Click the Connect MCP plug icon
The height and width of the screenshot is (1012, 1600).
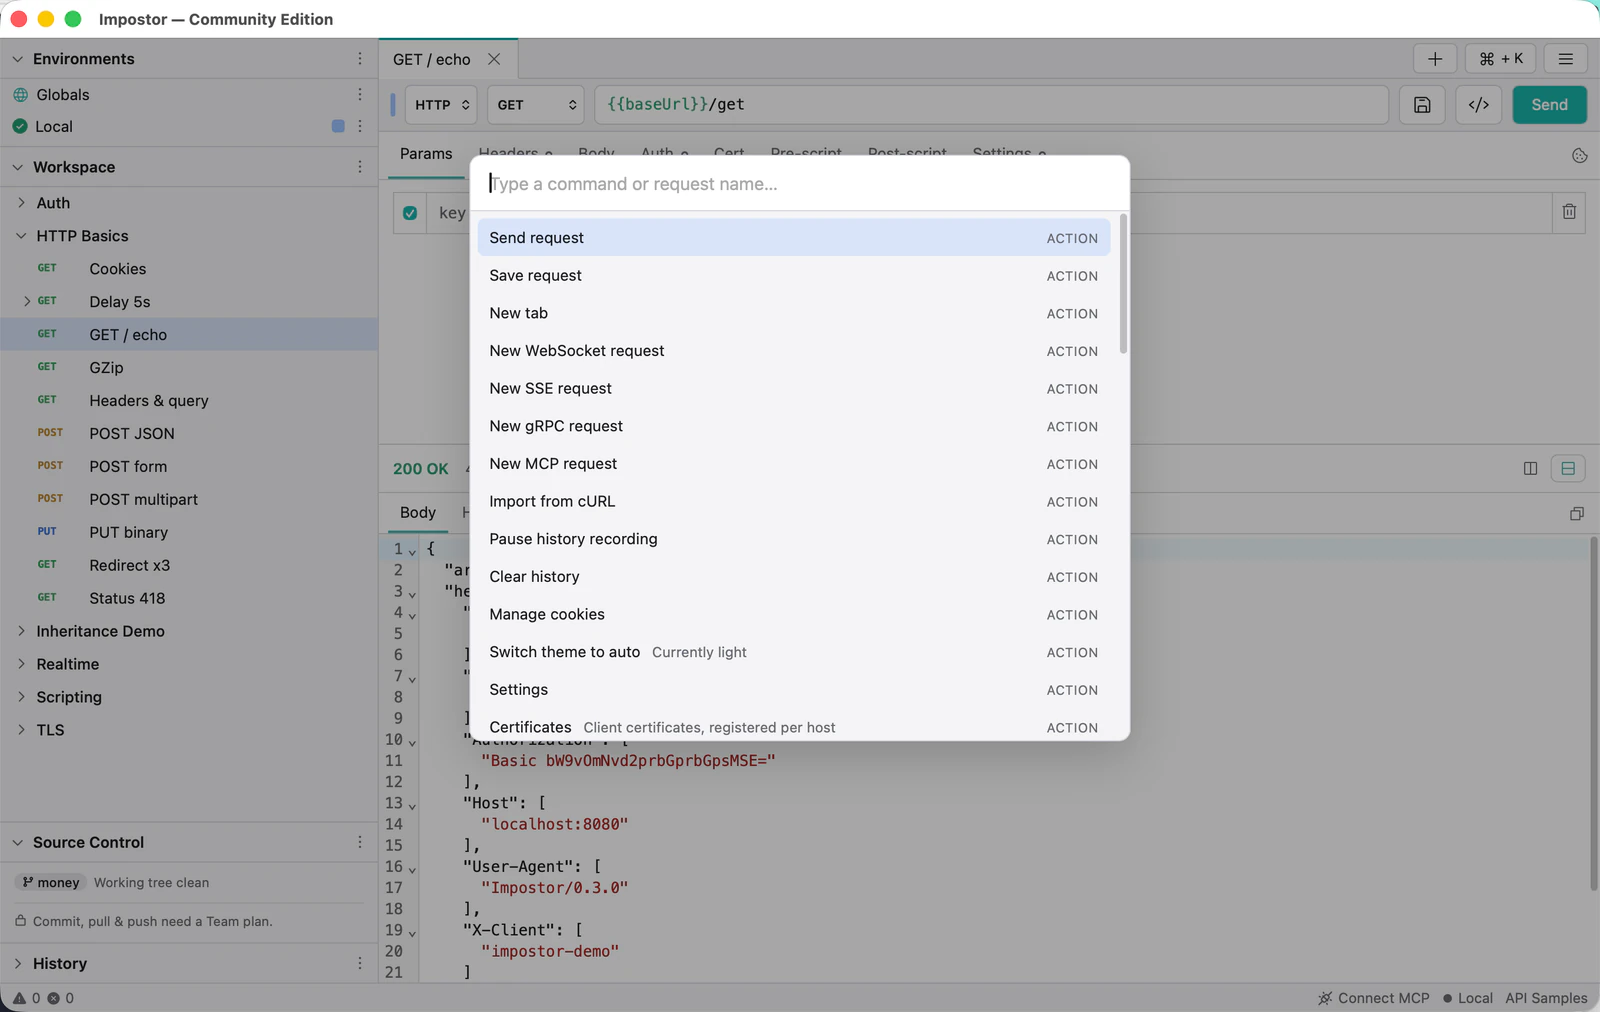(x=1325, y=998)
